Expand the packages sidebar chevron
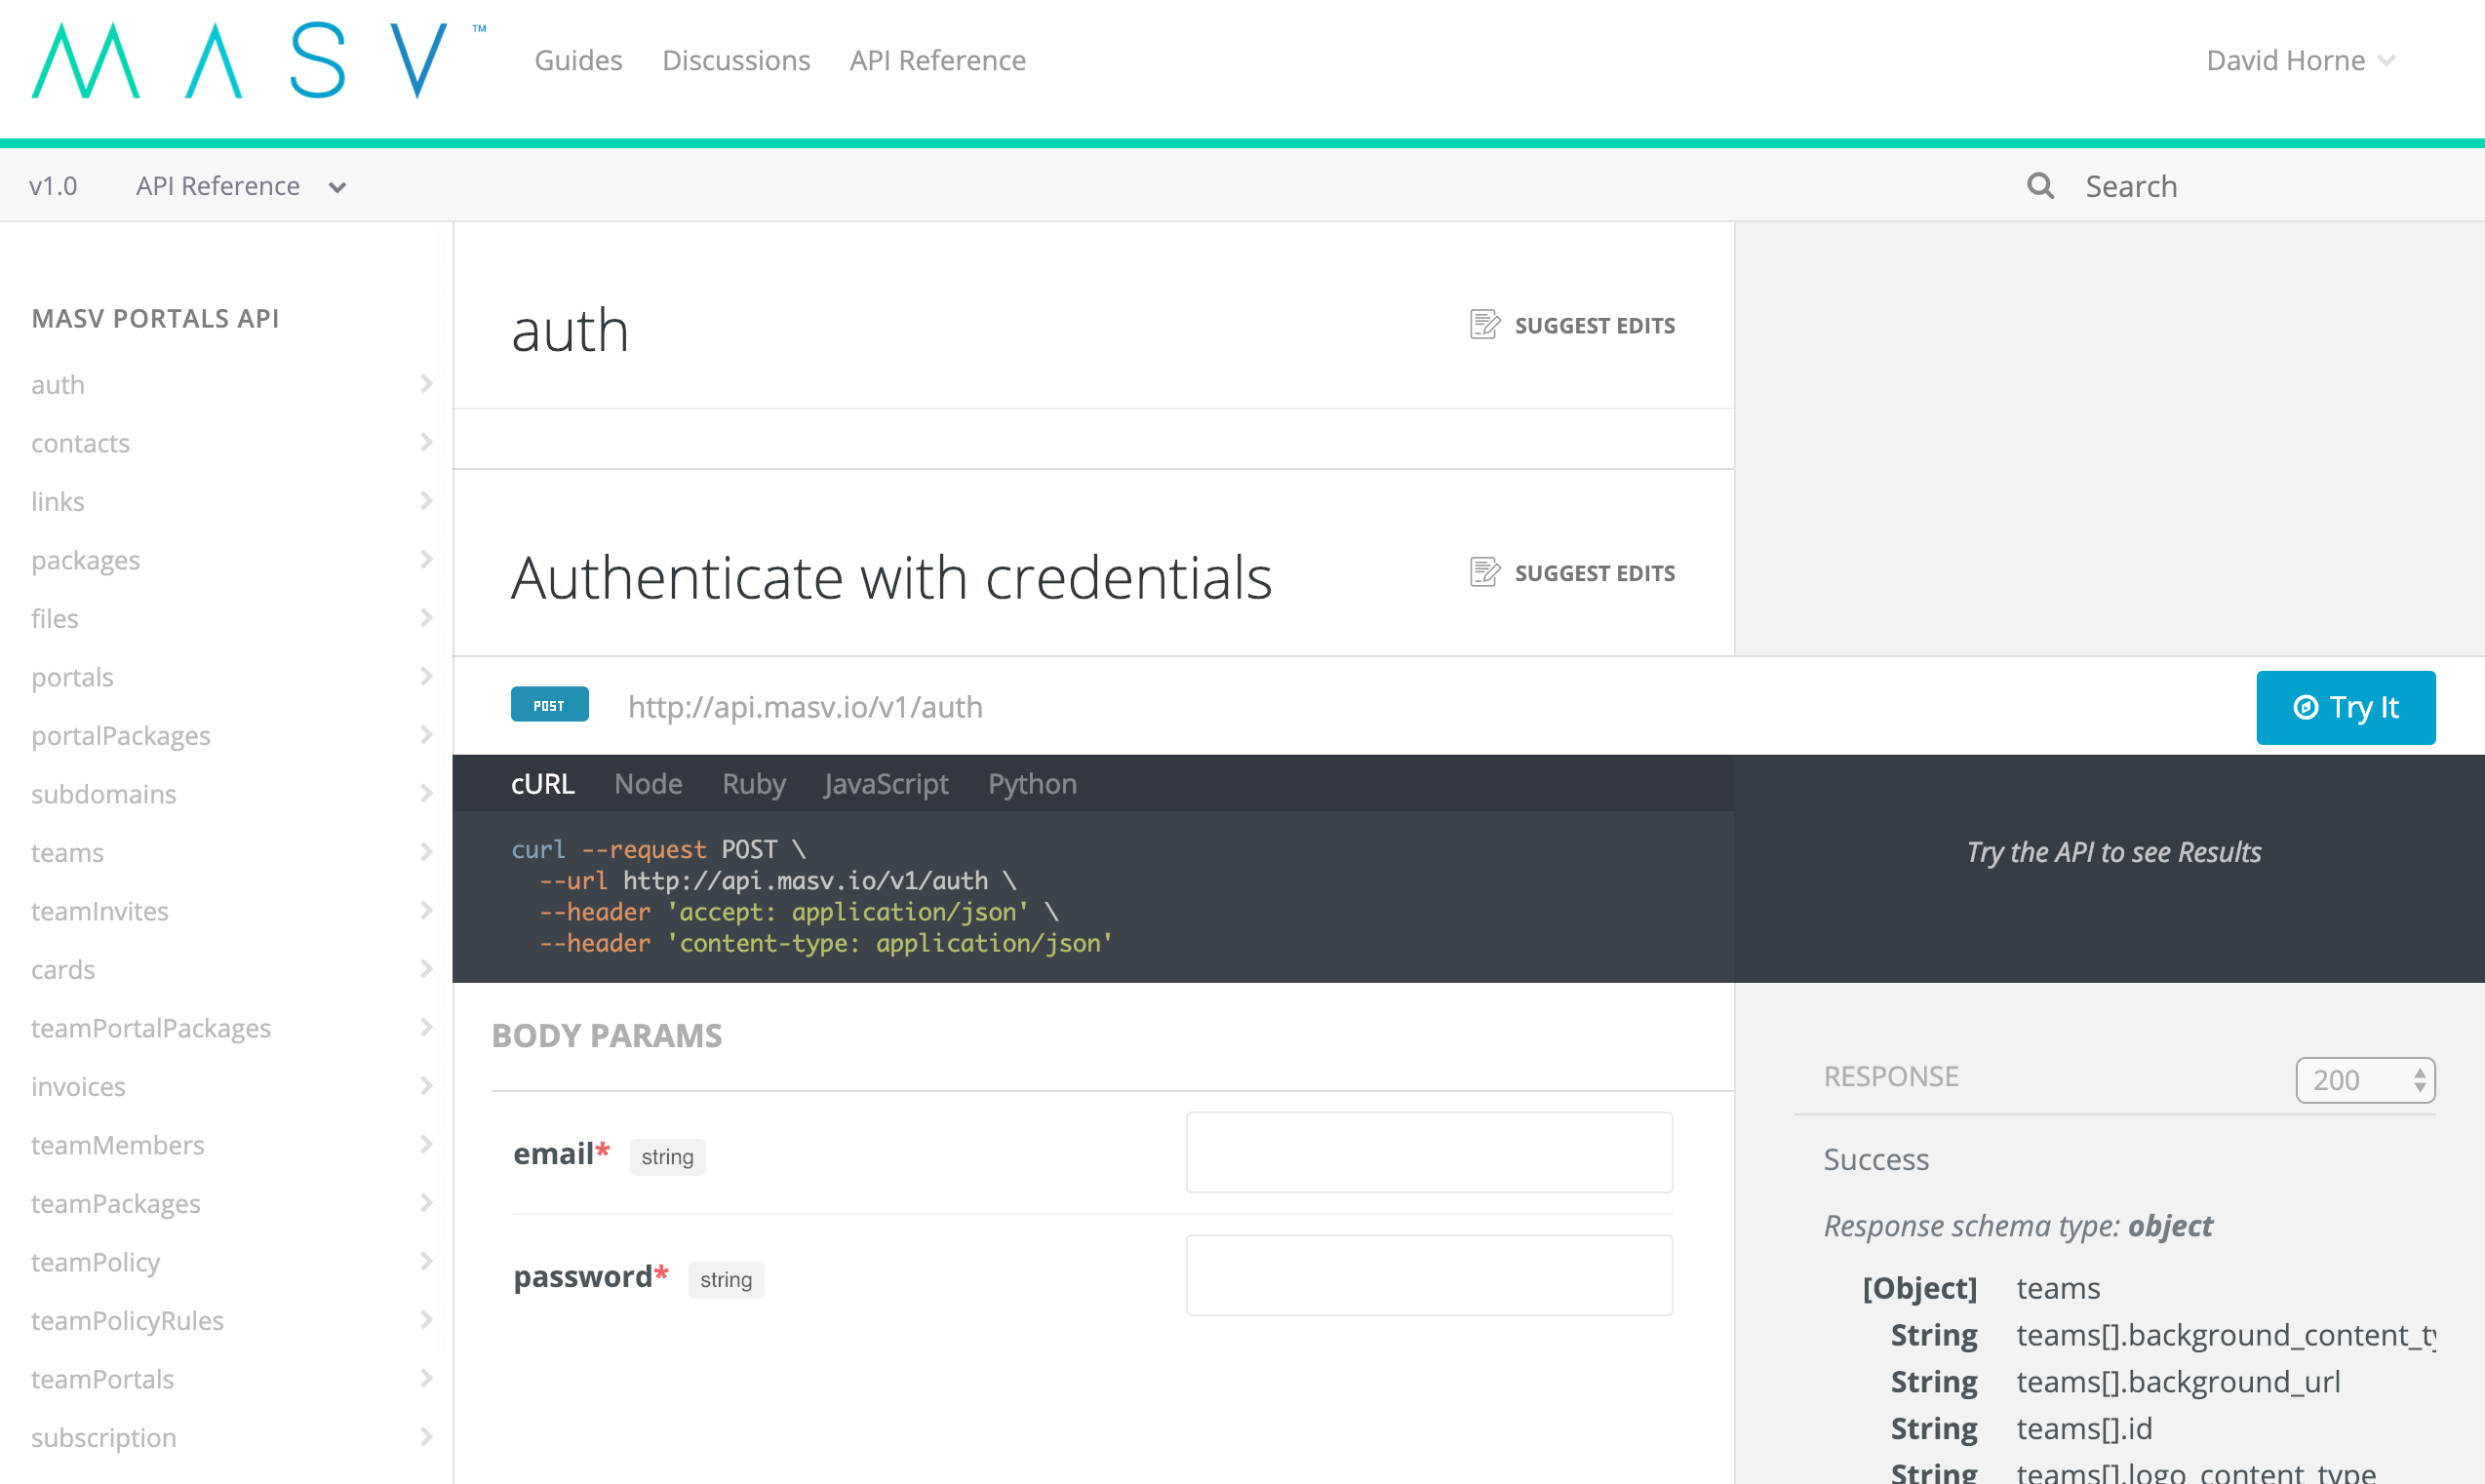2485x1484 pixels. [x=427, y=559]
